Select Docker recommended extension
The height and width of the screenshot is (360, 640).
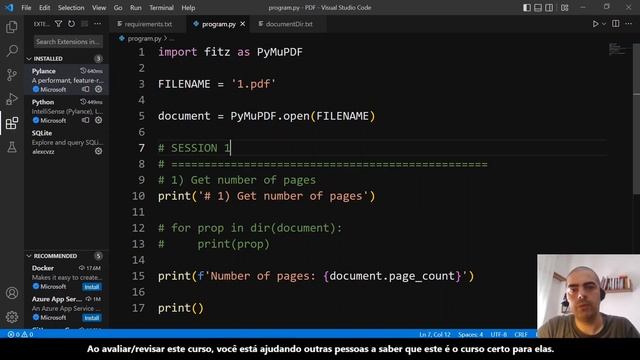point(67,277)
